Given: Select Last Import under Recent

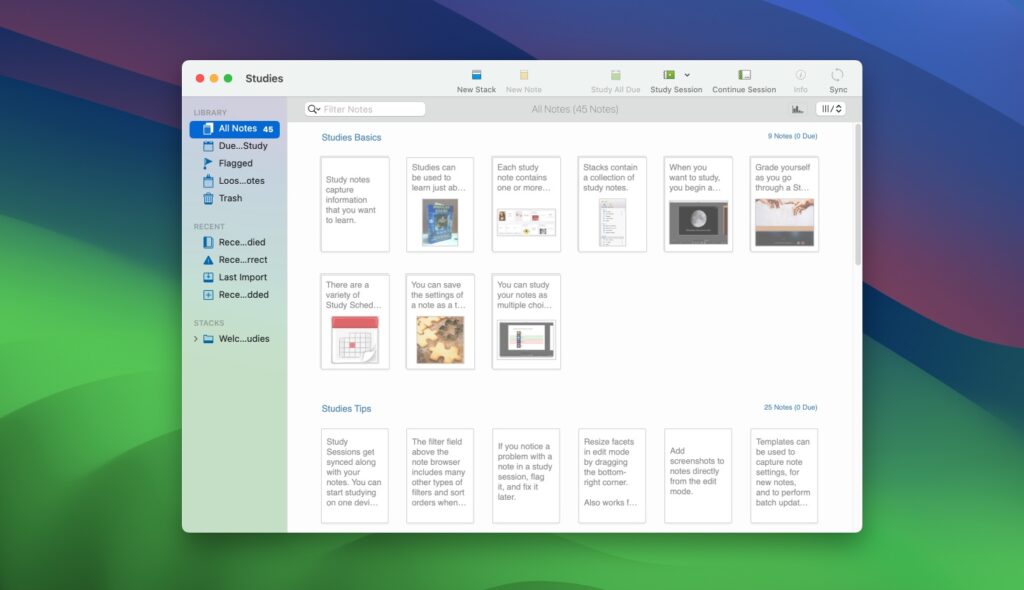Looking at the screenshot, I should tap(241, 277).
